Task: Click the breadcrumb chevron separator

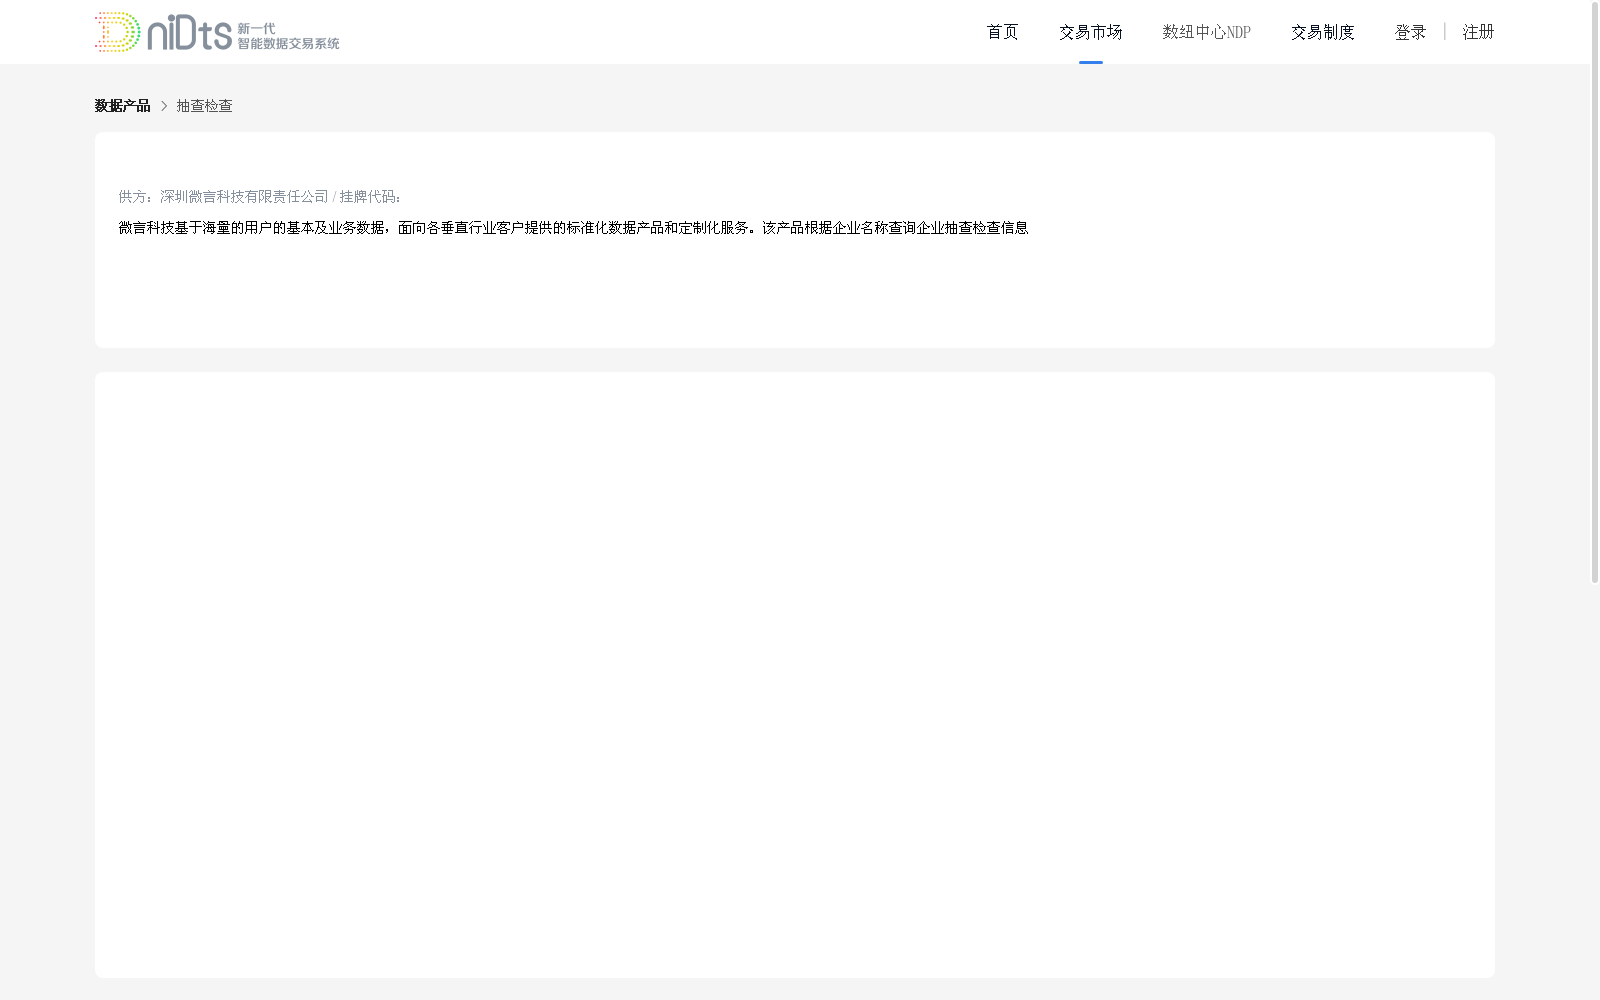Action: (164, 106)
